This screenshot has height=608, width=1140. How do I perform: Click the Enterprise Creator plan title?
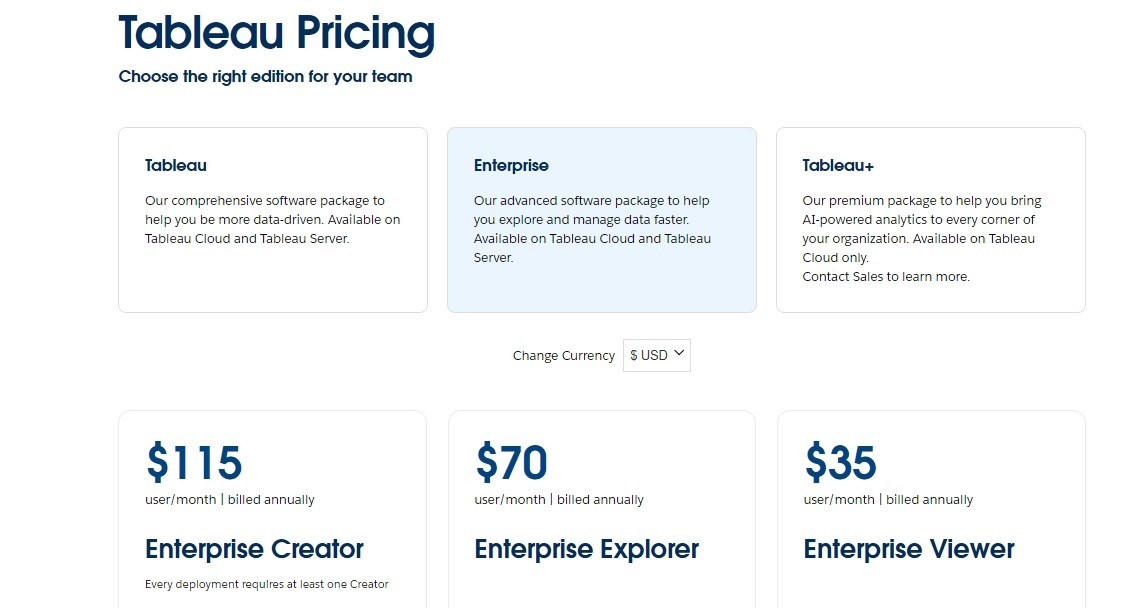[x=254, y=549]
